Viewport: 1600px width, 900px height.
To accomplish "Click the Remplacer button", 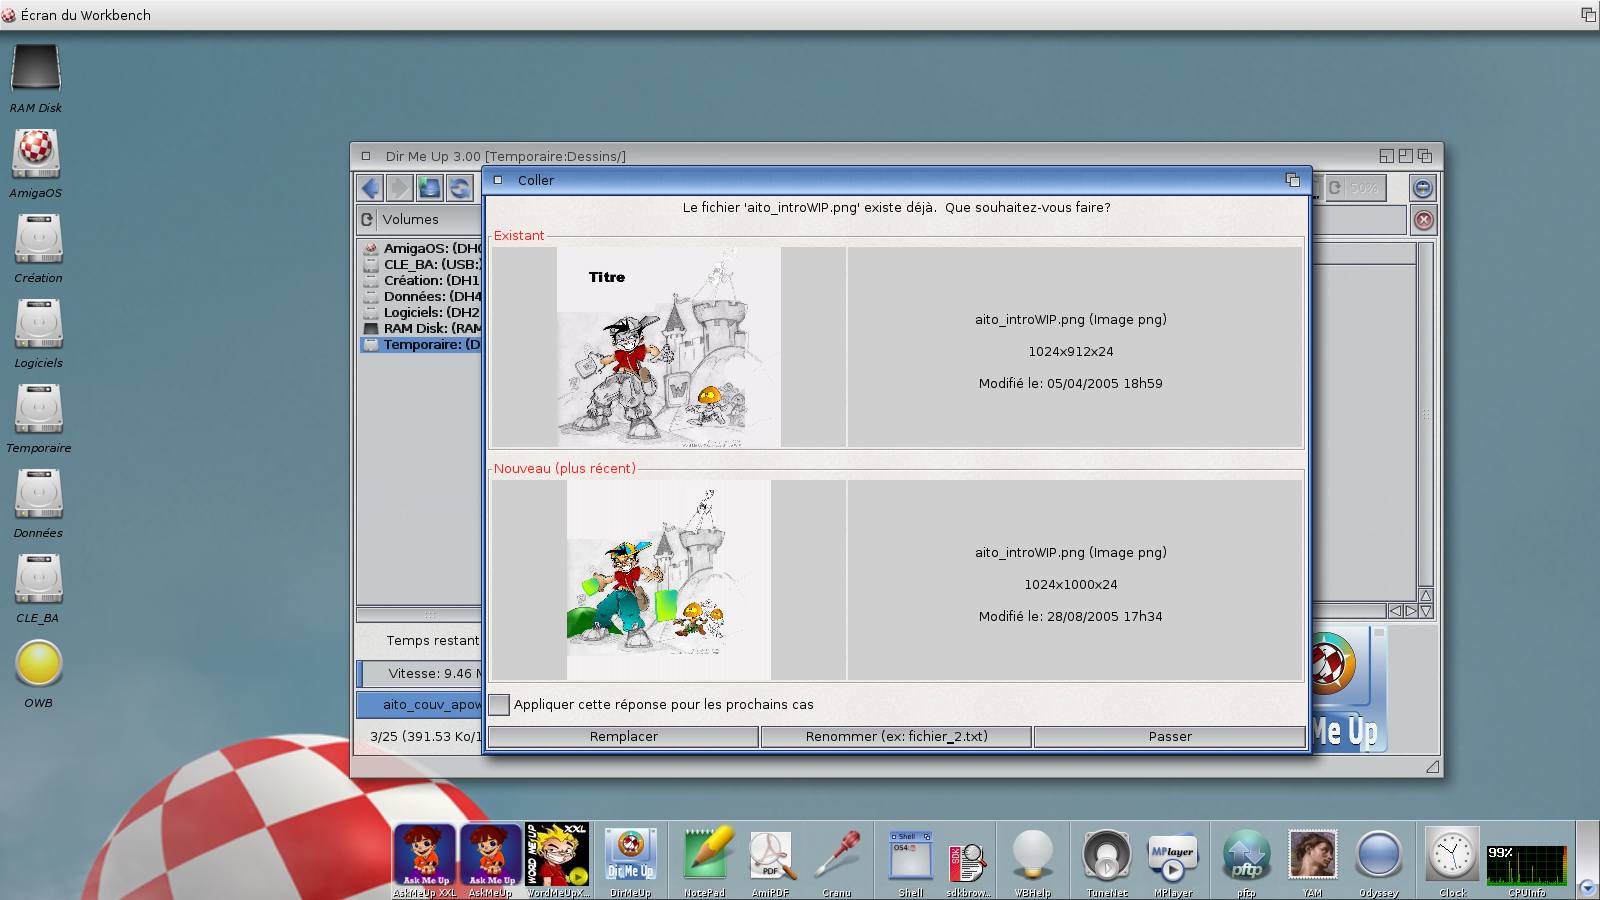I will tap(623, 737).
